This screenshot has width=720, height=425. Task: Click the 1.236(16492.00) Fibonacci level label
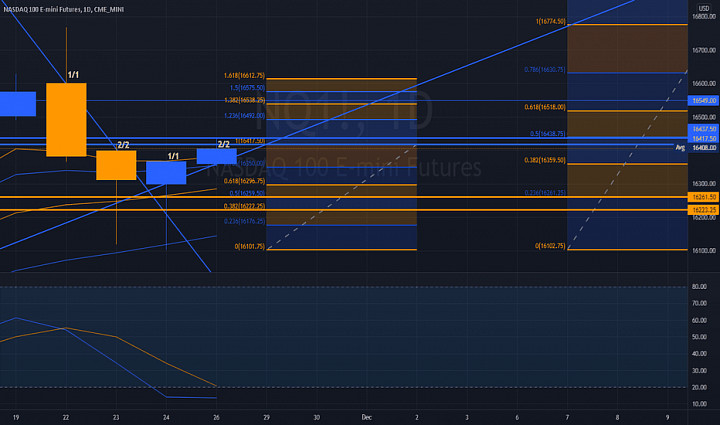point(244,116)
